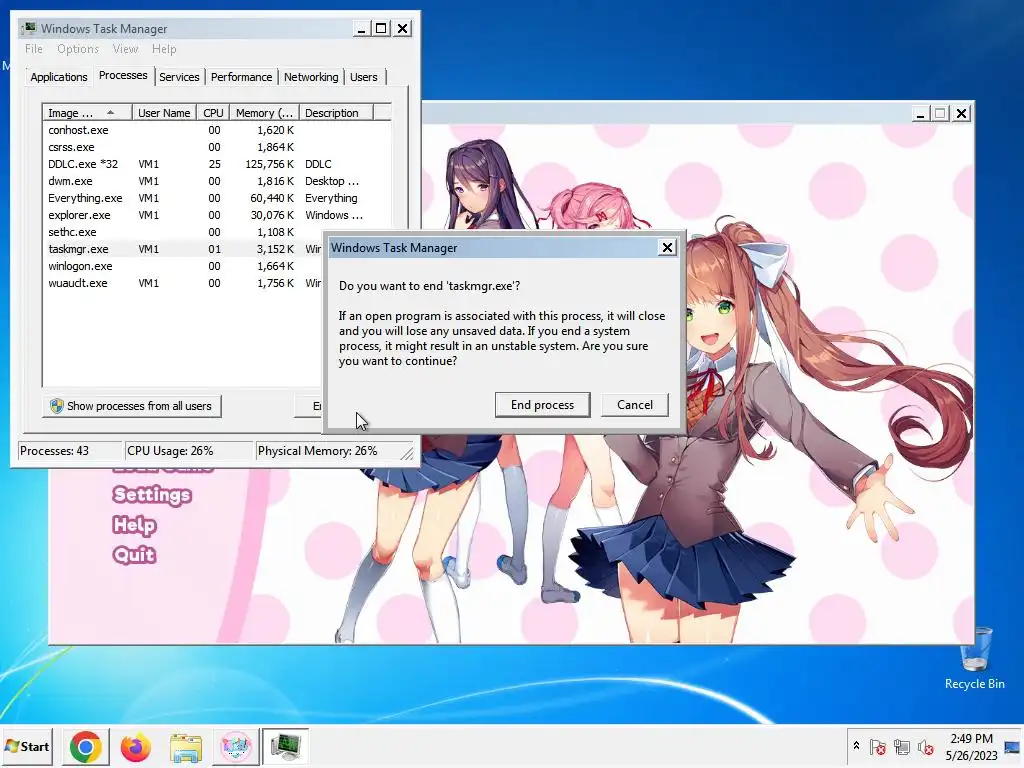Confirm with the End process button

point(542,405)
